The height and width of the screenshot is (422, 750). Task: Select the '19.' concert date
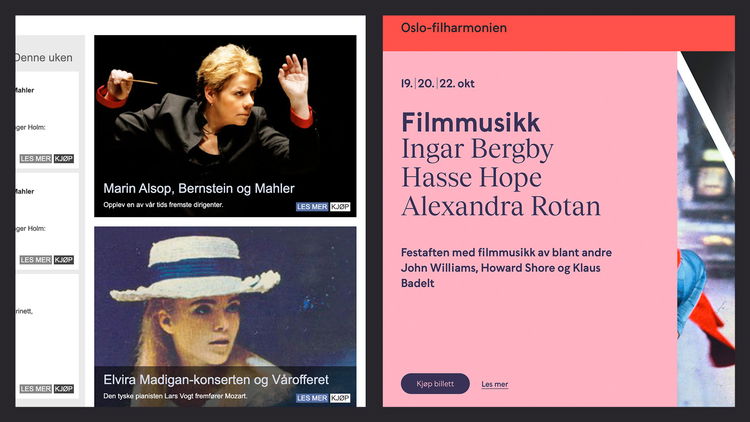click(x=407, y=84)
